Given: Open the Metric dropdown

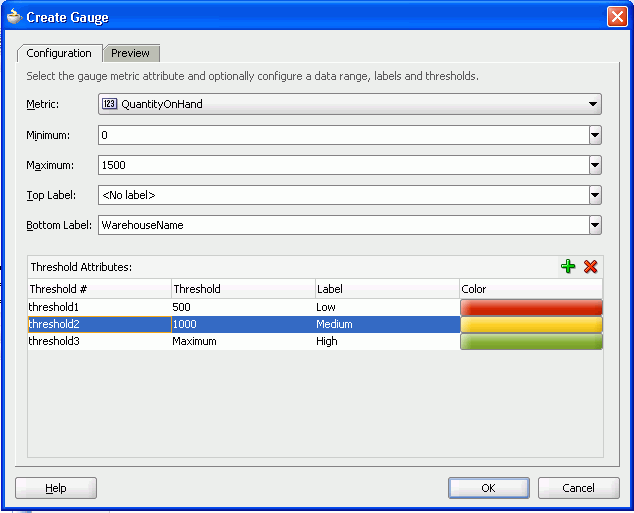Looking at the screenshot, I should pyautogui.click(x=350, y=104).
